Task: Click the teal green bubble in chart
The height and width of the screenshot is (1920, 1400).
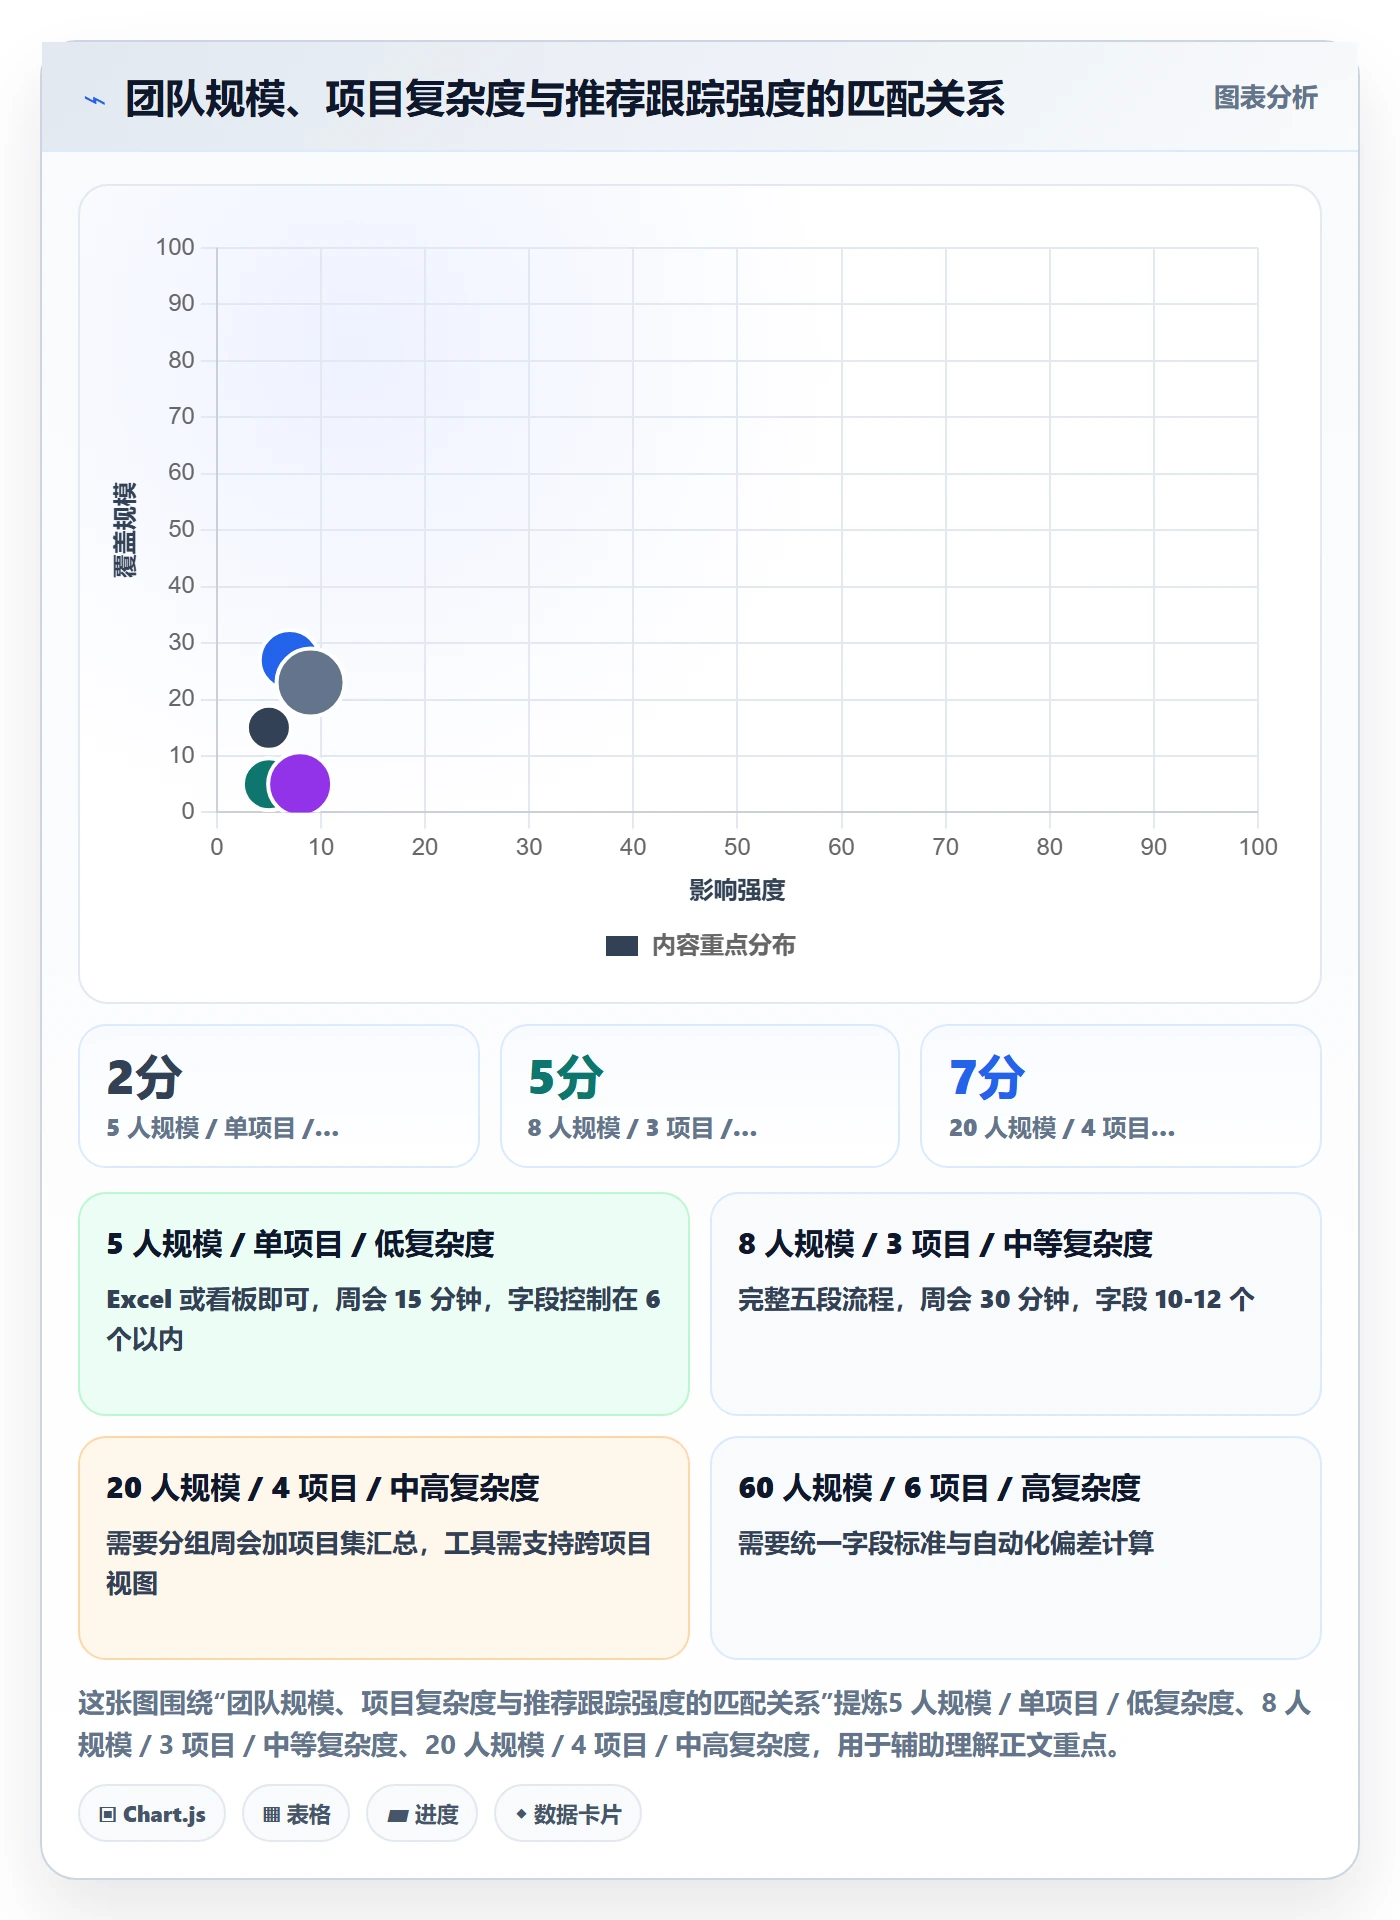Action: click(x=258, y=784)
